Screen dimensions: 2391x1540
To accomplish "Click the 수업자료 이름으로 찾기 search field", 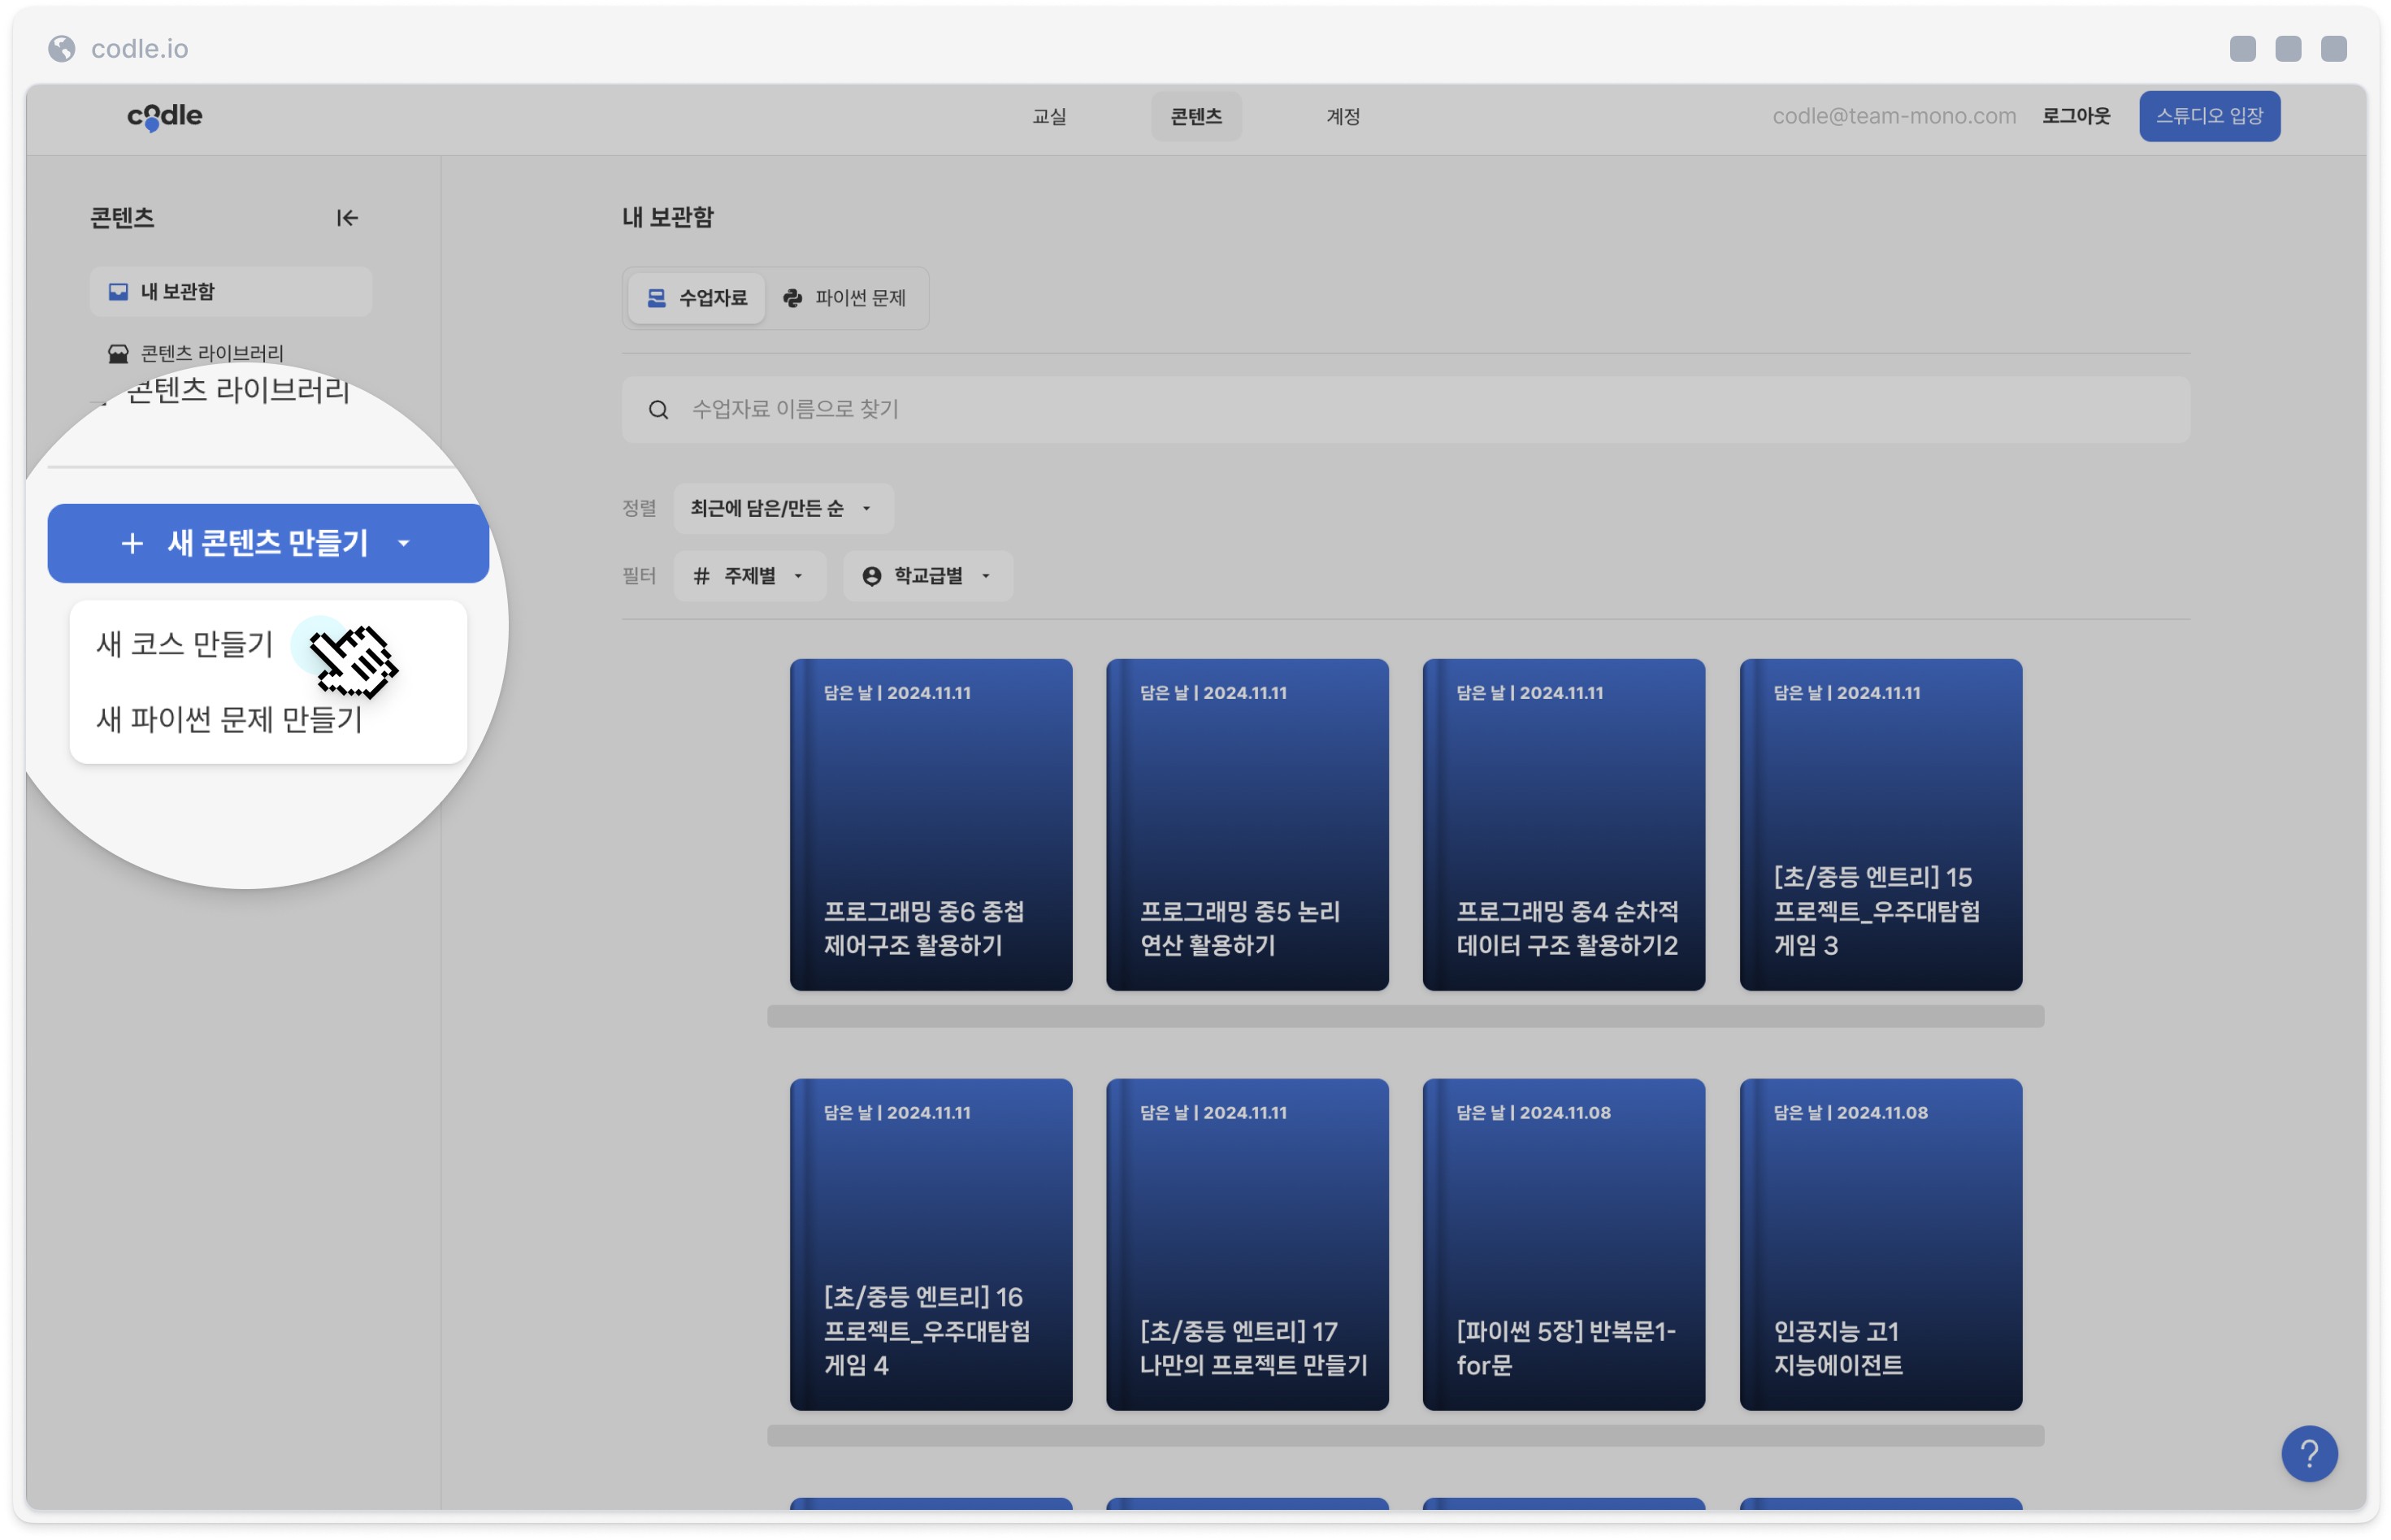I will pyautogui.click(x=1405, y=410).
